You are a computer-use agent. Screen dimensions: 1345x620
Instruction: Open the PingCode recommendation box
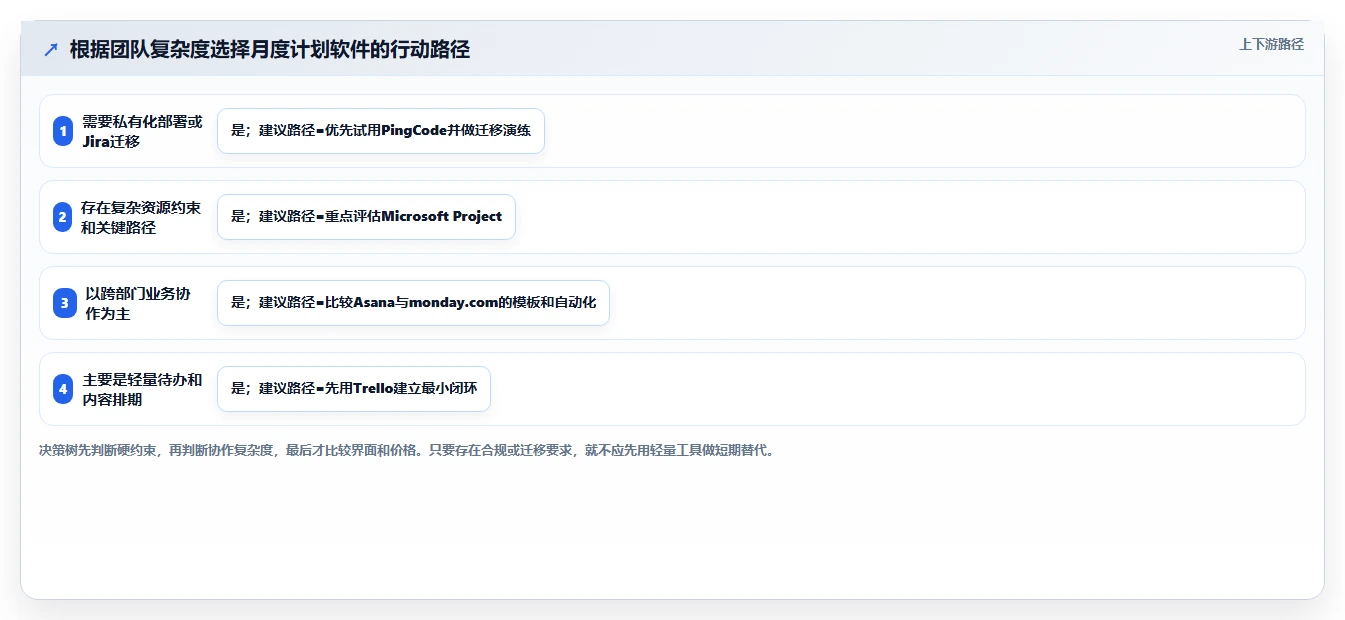click(x=381, y=131)
